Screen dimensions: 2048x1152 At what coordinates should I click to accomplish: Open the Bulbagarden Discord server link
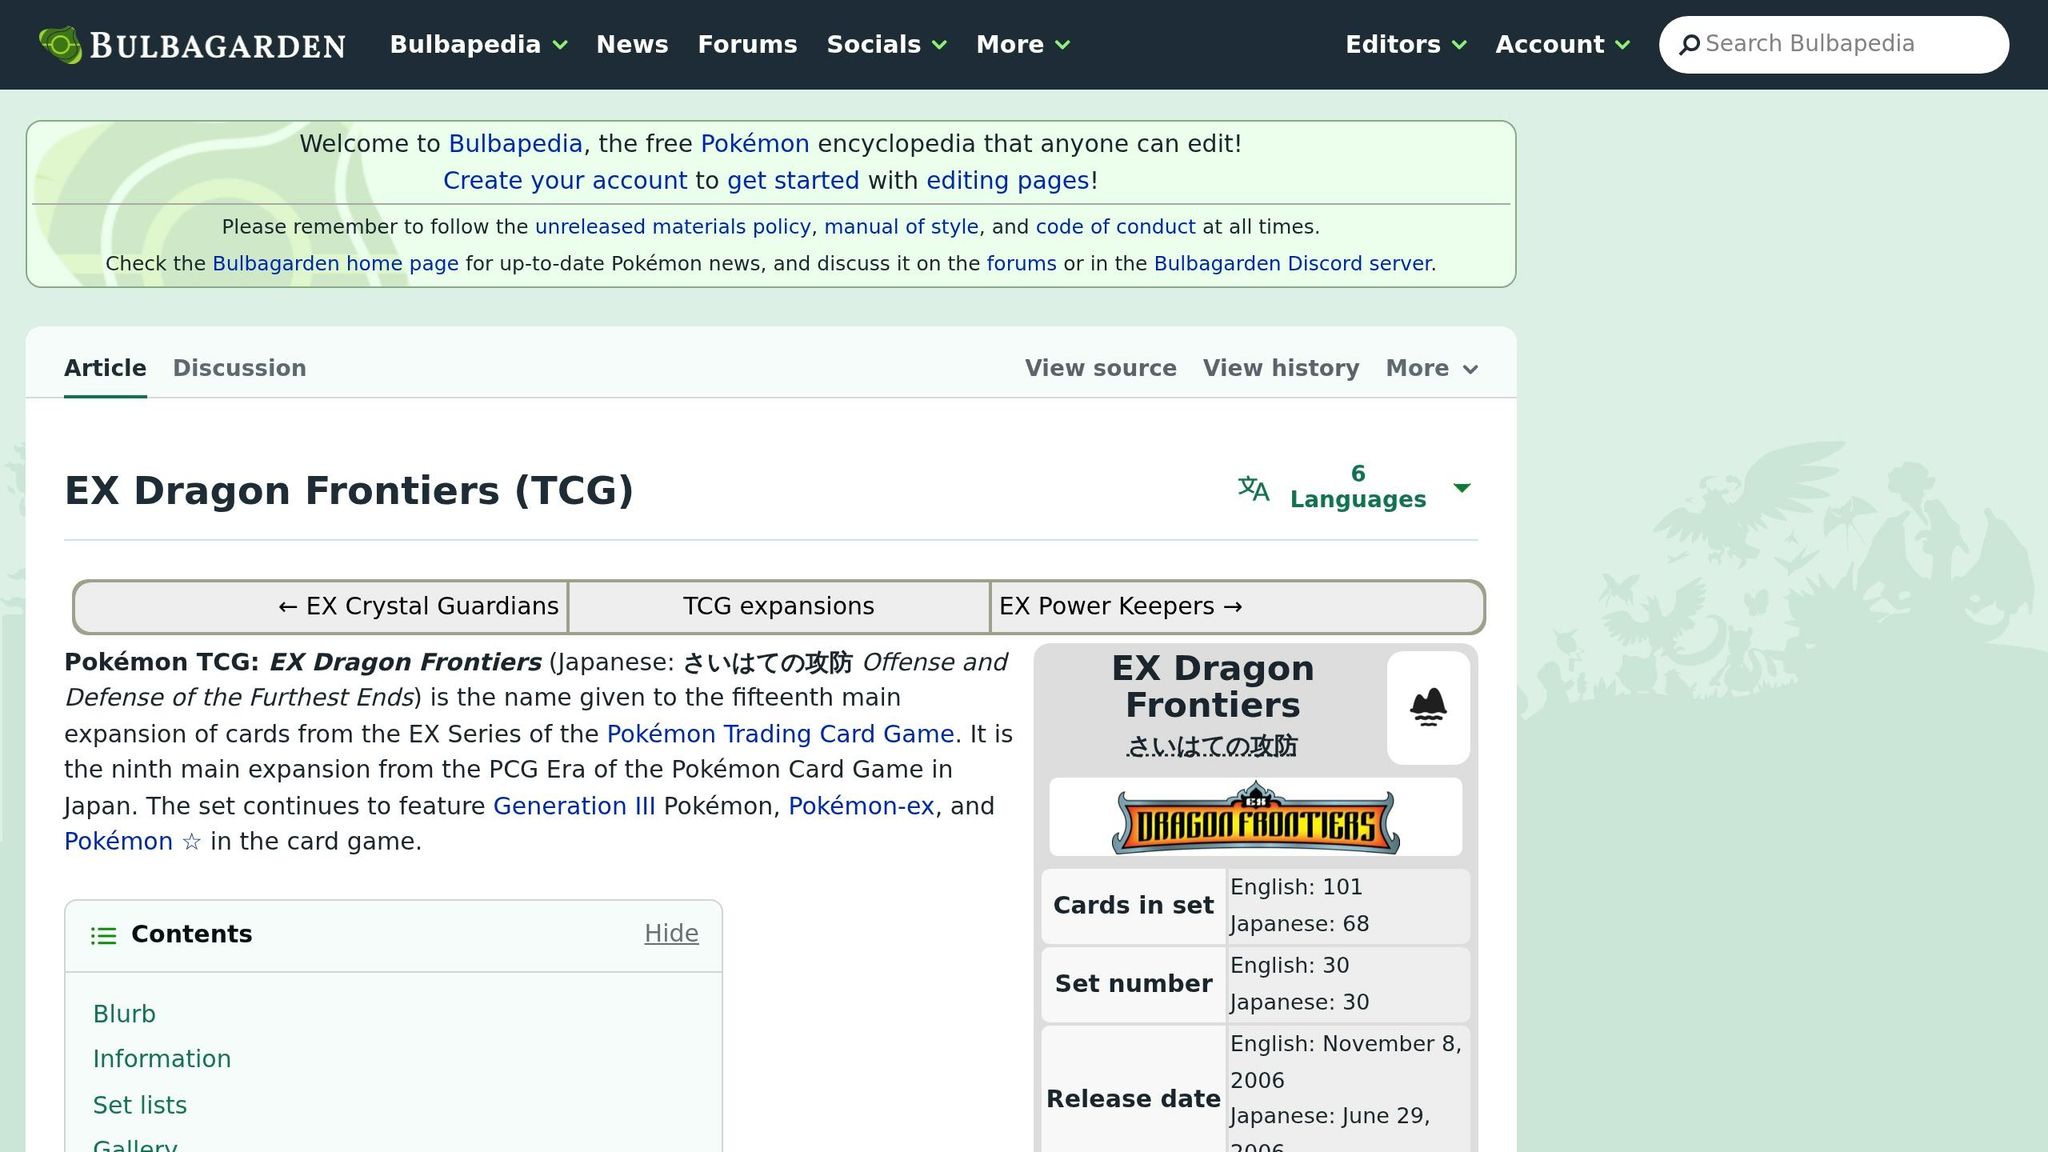(x=1293, y=264)
